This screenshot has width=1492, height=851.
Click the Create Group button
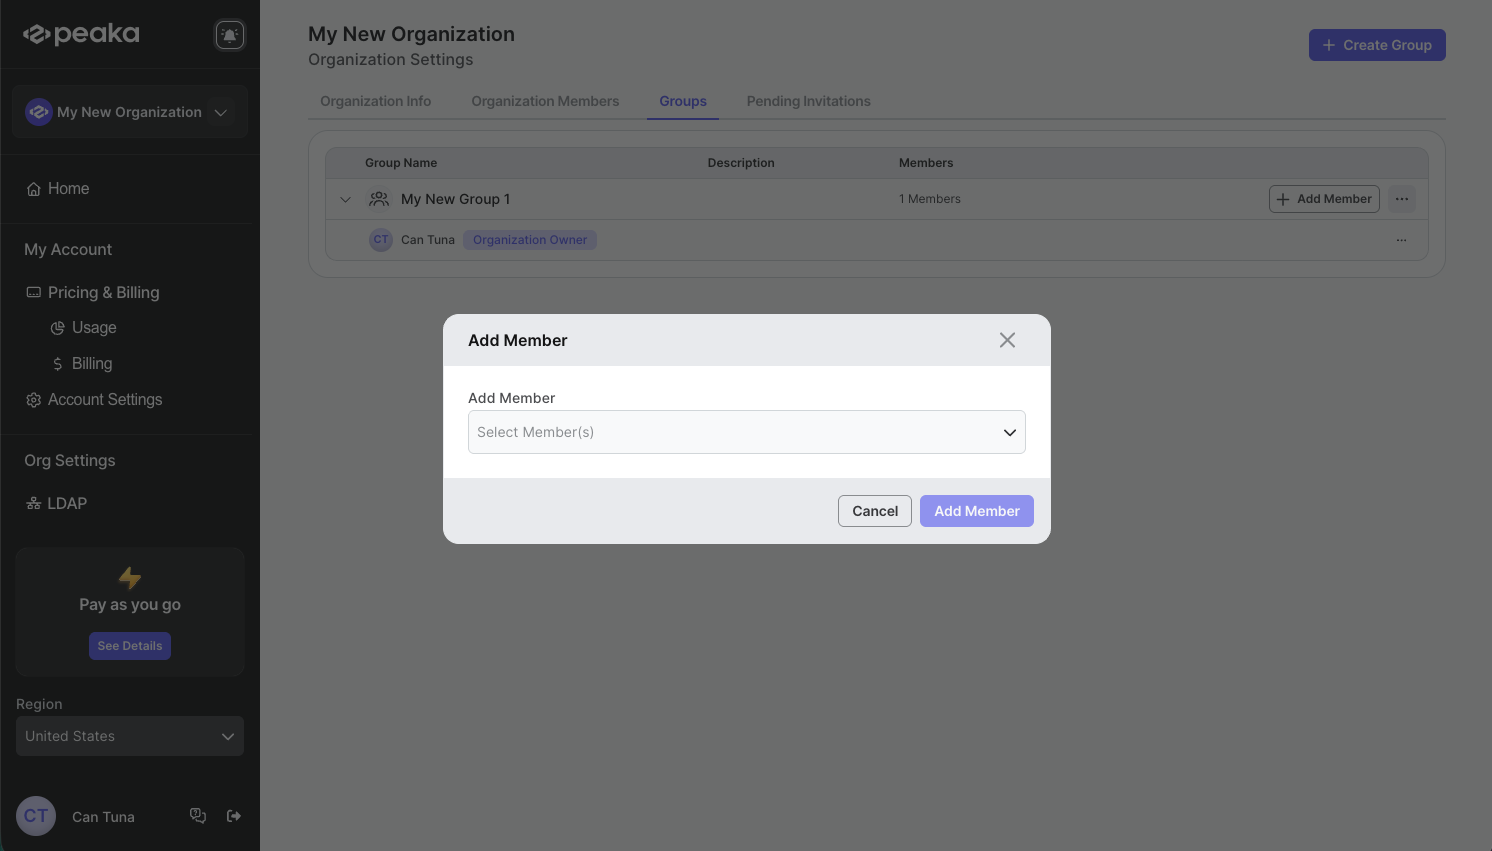click(1377, 44)
